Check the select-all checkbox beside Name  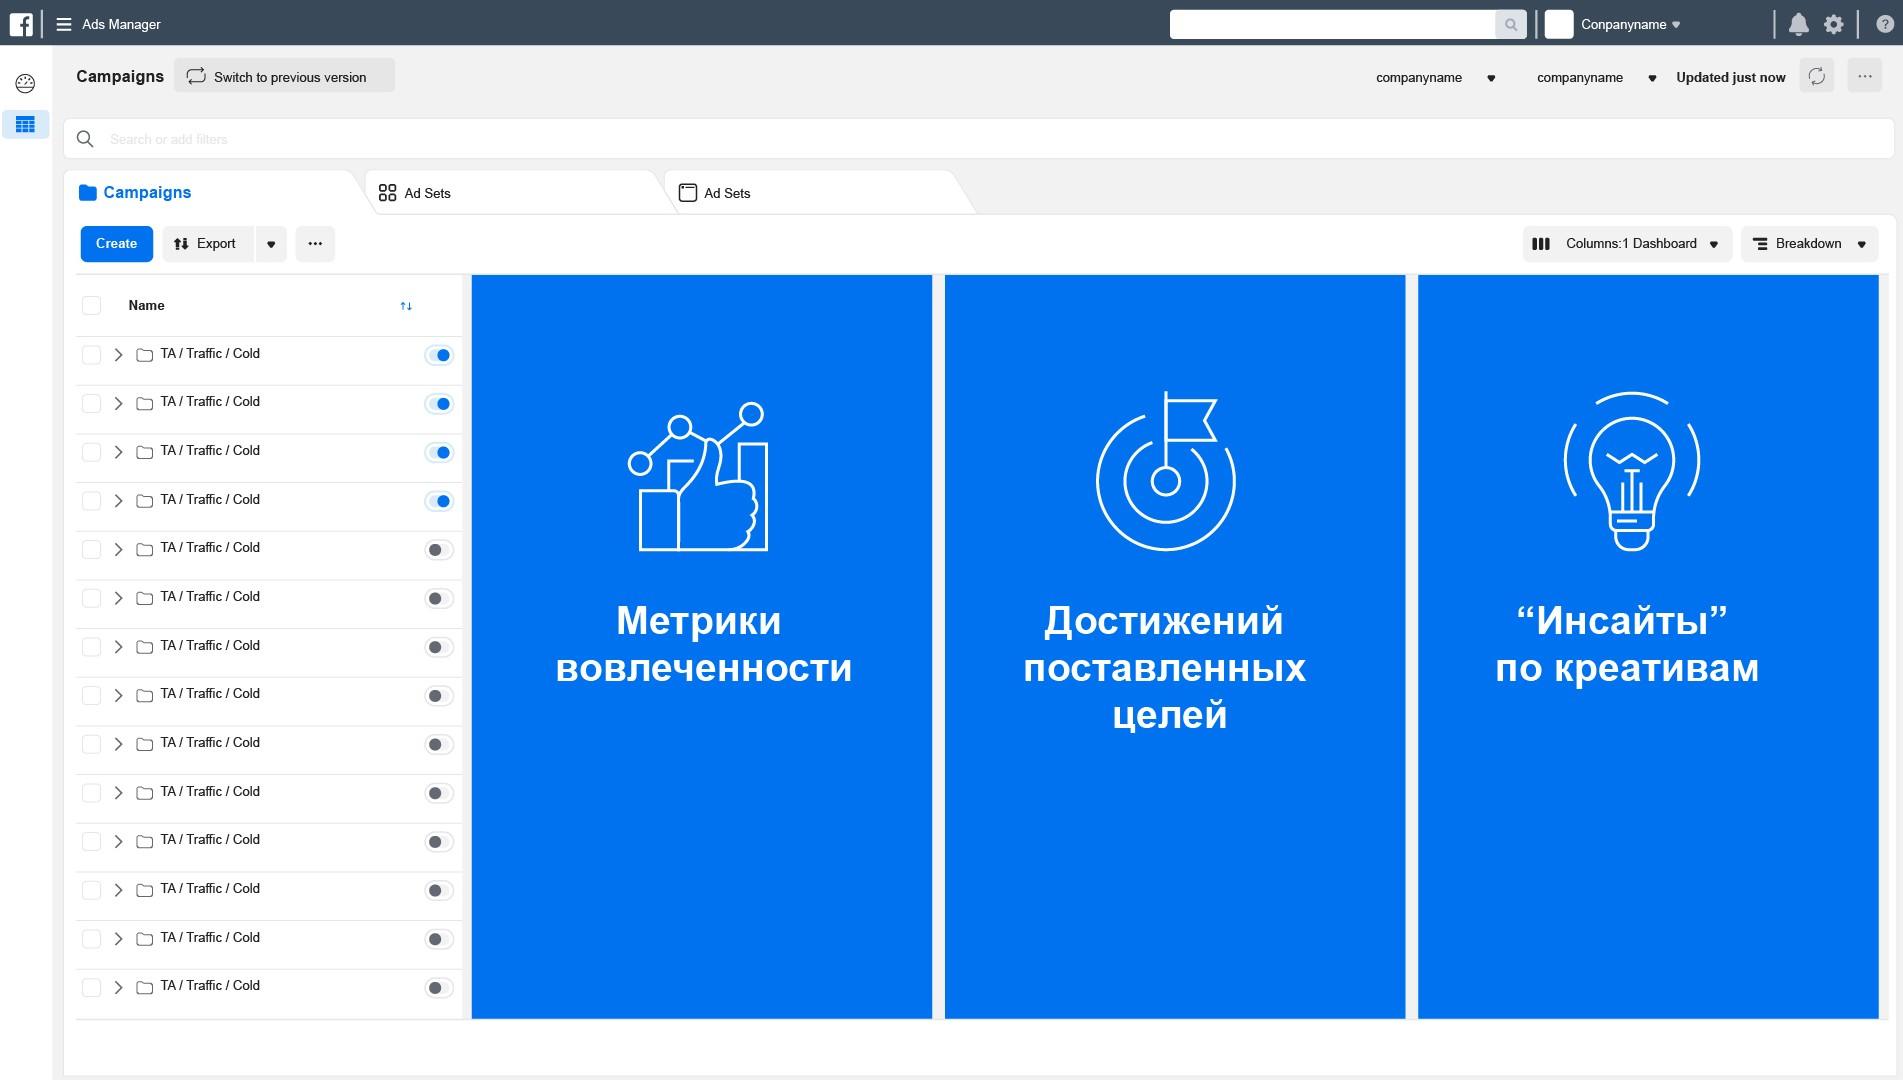(91, 306)
